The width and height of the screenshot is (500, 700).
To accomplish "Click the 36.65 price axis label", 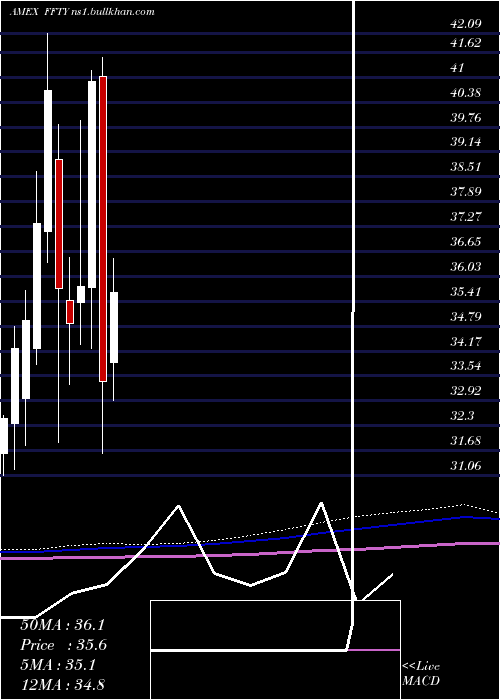I will coord(466,242).
